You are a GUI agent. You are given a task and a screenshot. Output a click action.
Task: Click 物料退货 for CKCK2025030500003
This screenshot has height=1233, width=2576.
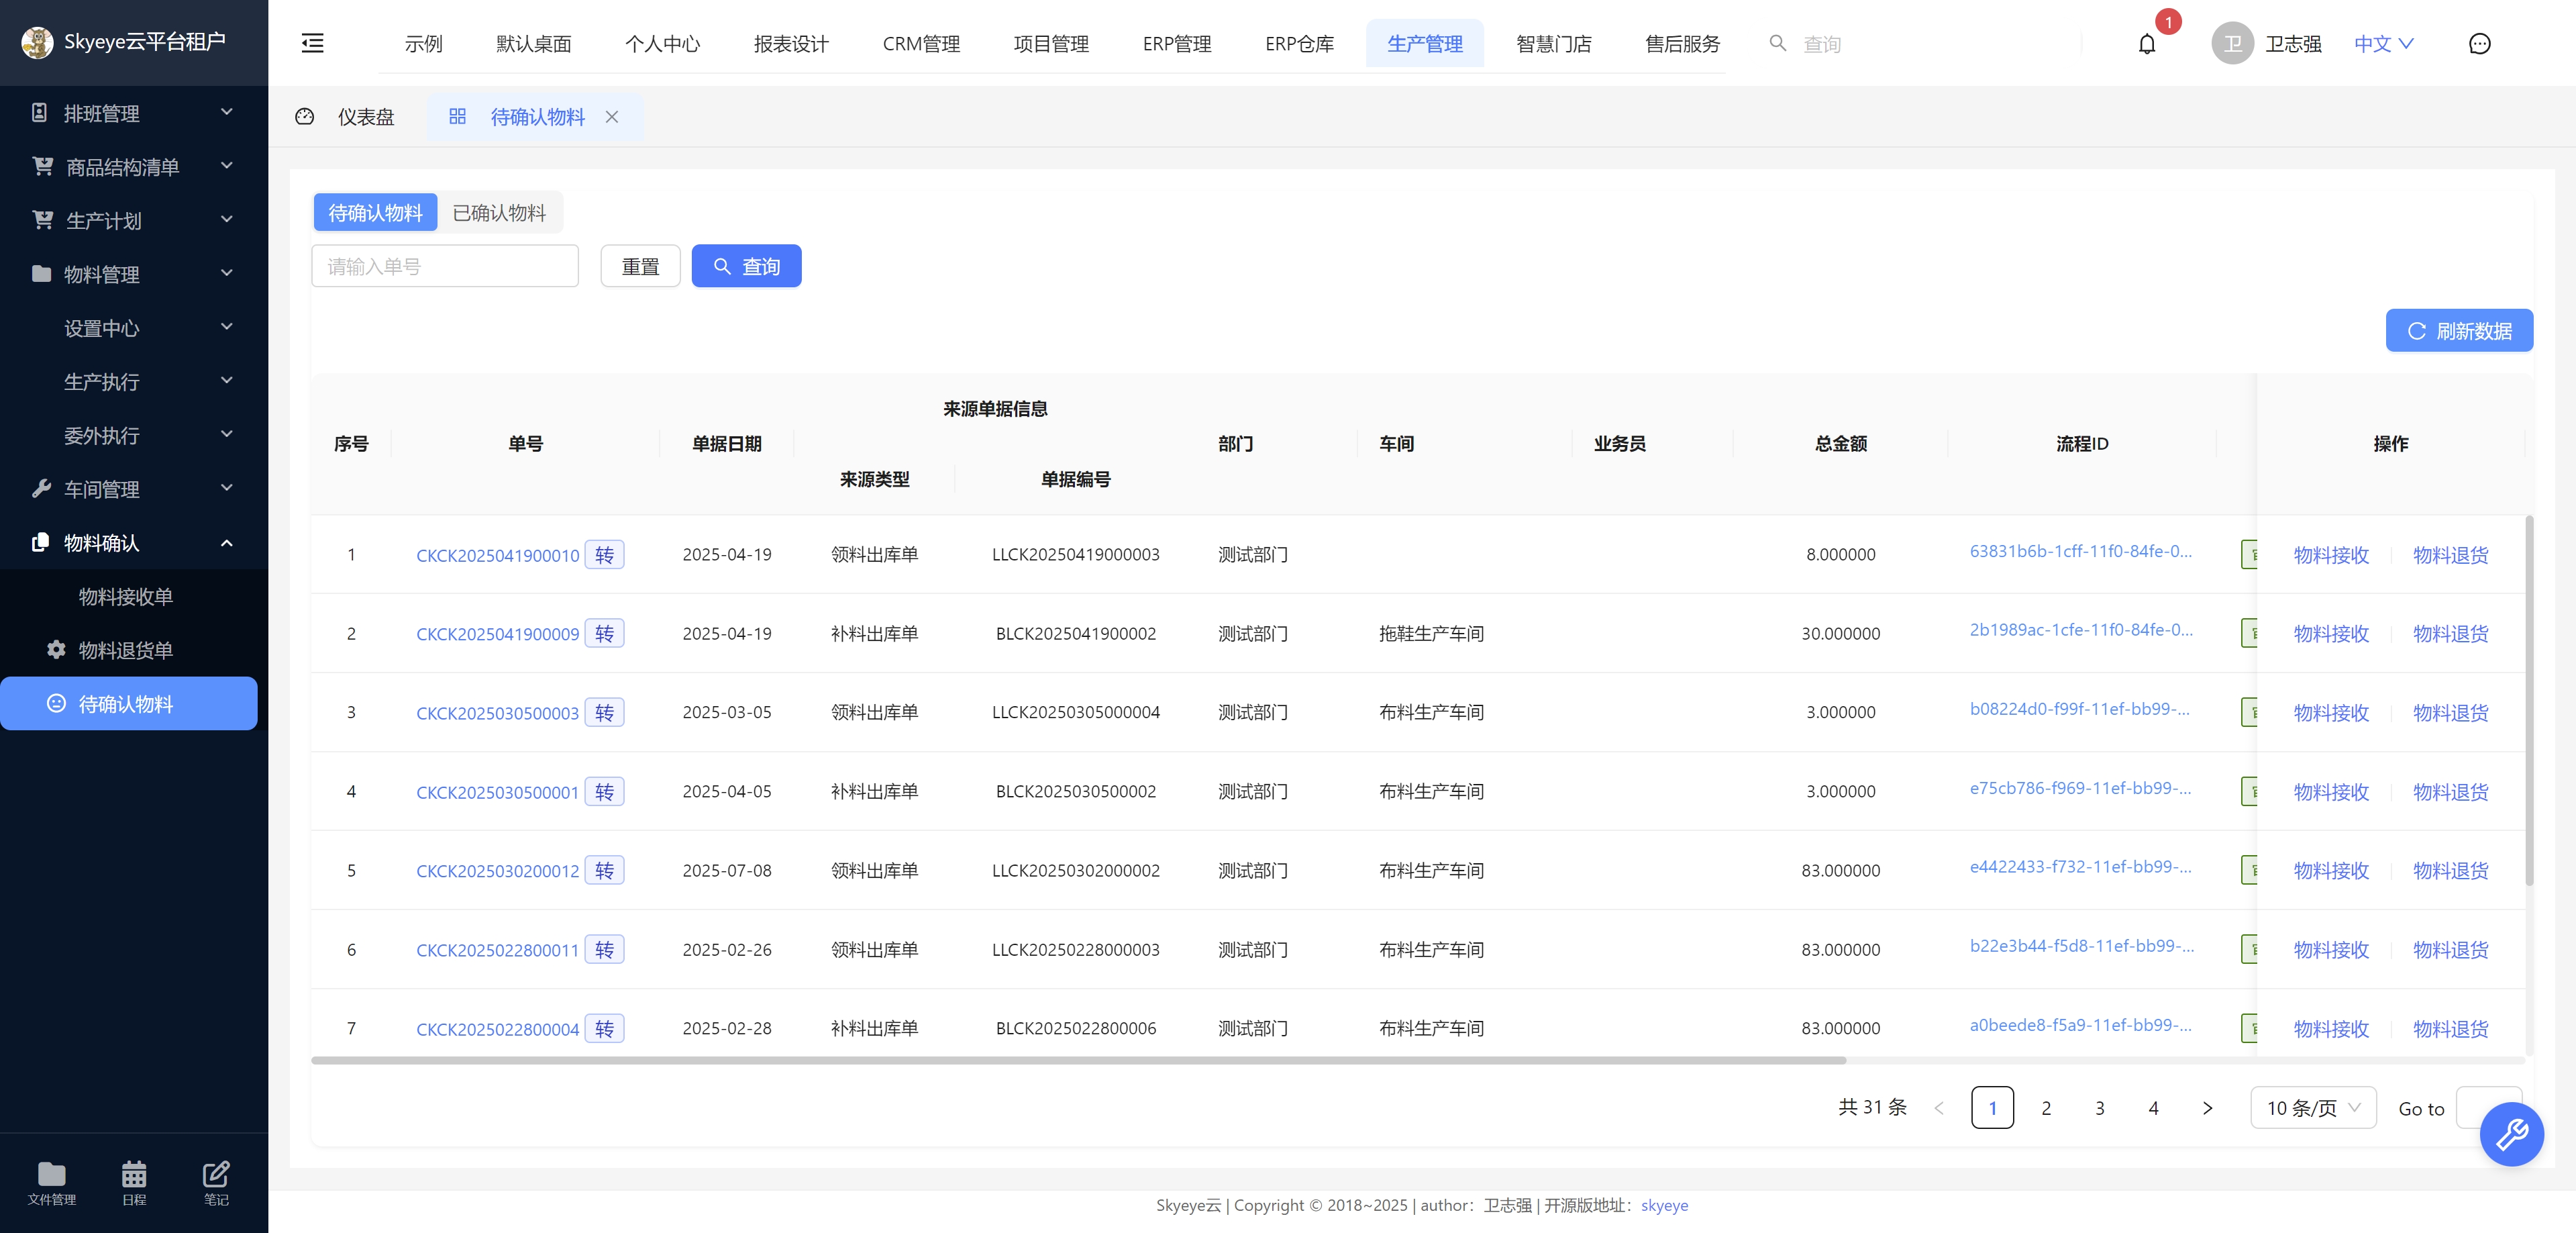point(2450,713)
